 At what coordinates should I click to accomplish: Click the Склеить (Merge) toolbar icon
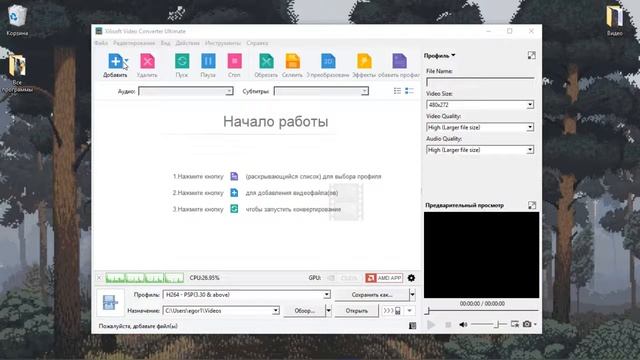pyautogui.click(x=293, y=61)
